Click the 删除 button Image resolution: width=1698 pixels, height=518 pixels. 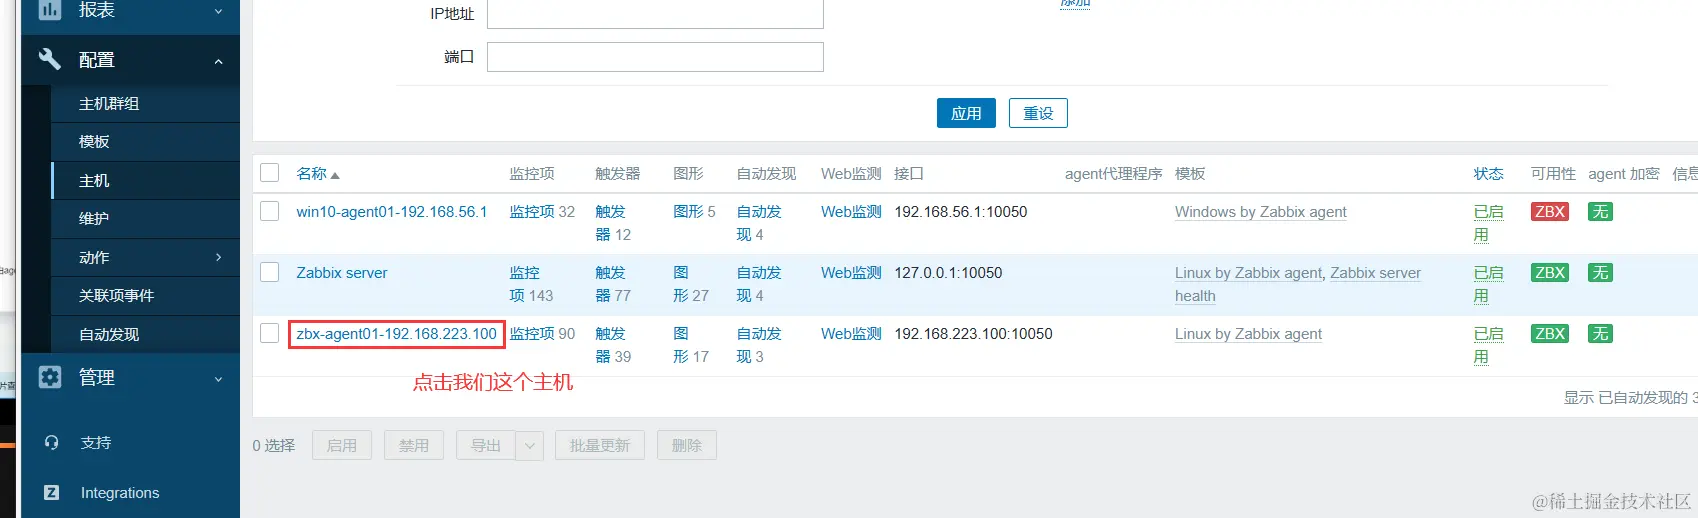pyautogui.click(x=687, y=445)
